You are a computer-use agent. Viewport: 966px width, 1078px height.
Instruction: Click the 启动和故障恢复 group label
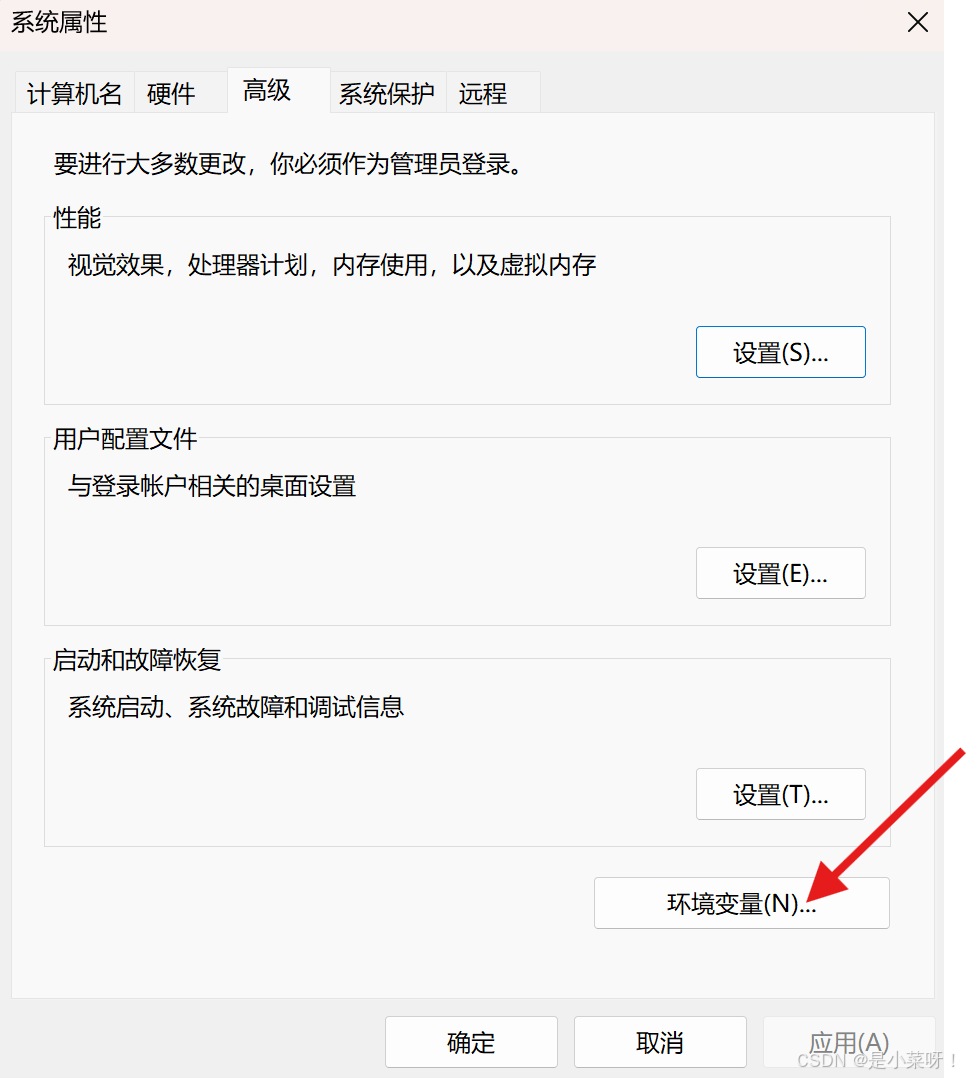pos(137,660)
